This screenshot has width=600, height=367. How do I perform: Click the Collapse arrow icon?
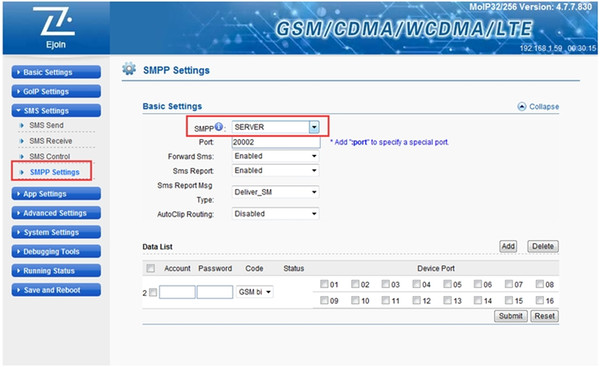click(522, 106)
